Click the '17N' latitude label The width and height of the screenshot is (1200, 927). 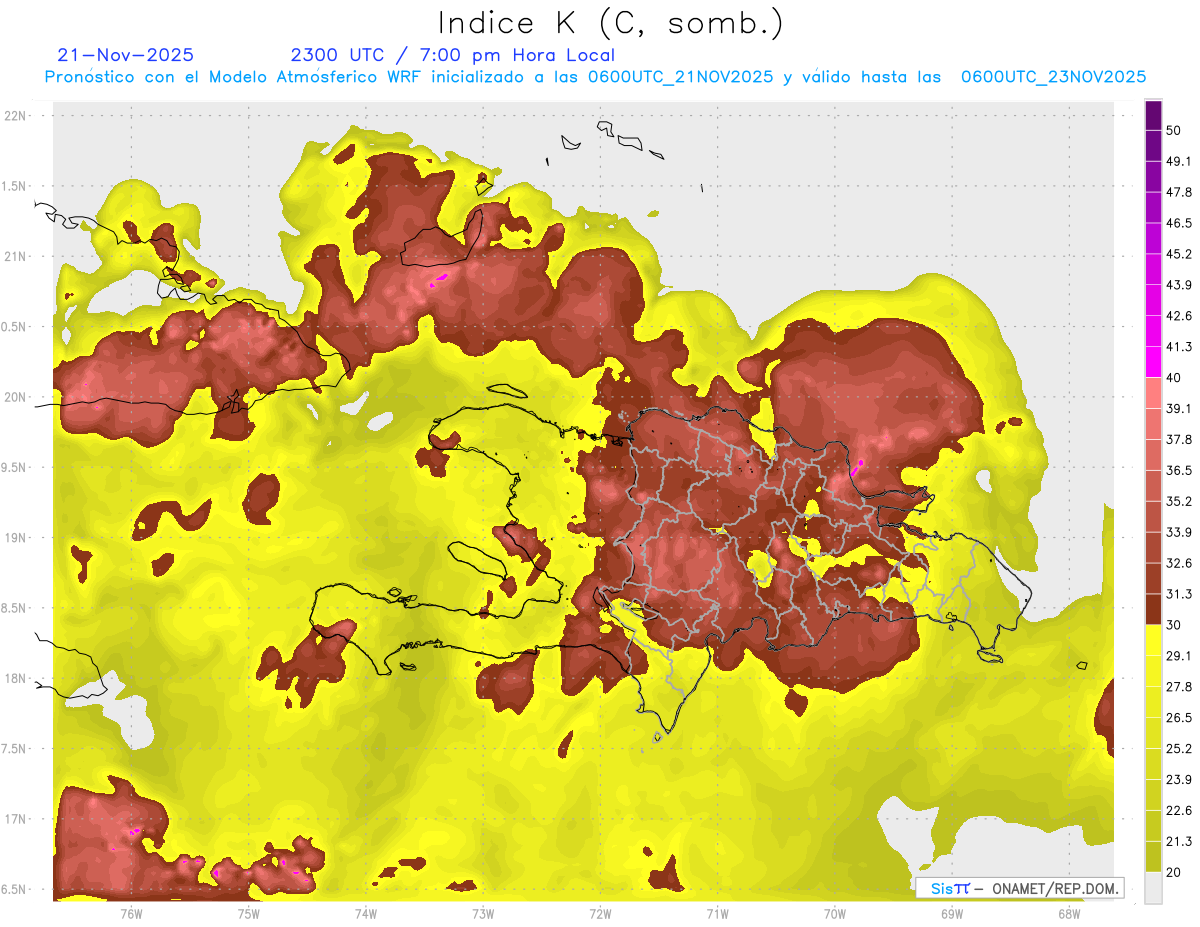pos(16,819)
